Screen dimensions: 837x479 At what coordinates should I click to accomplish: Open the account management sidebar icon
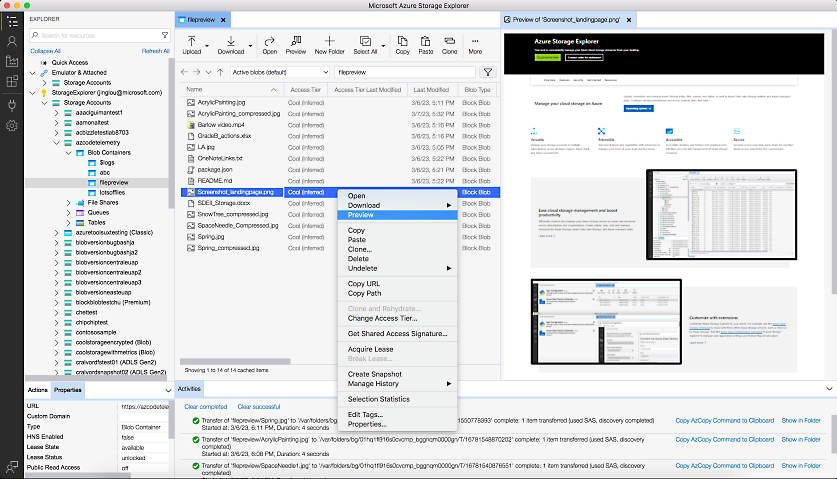point(12,41)
